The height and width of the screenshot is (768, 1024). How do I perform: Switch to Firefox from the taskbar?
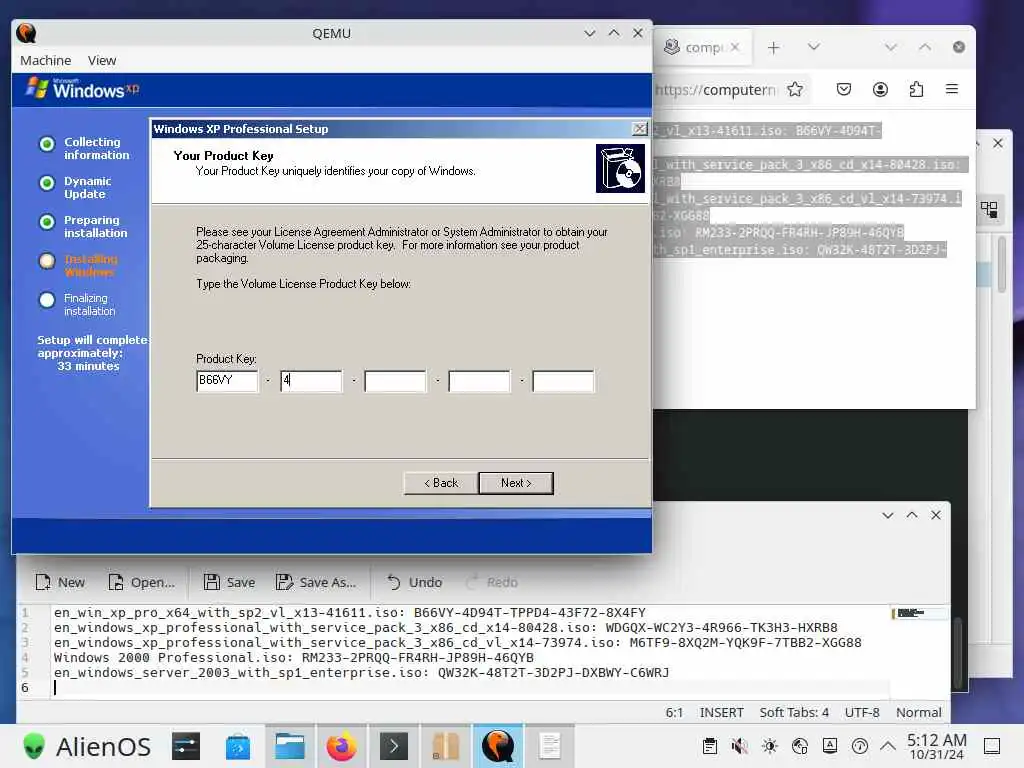tap(342, 746)
